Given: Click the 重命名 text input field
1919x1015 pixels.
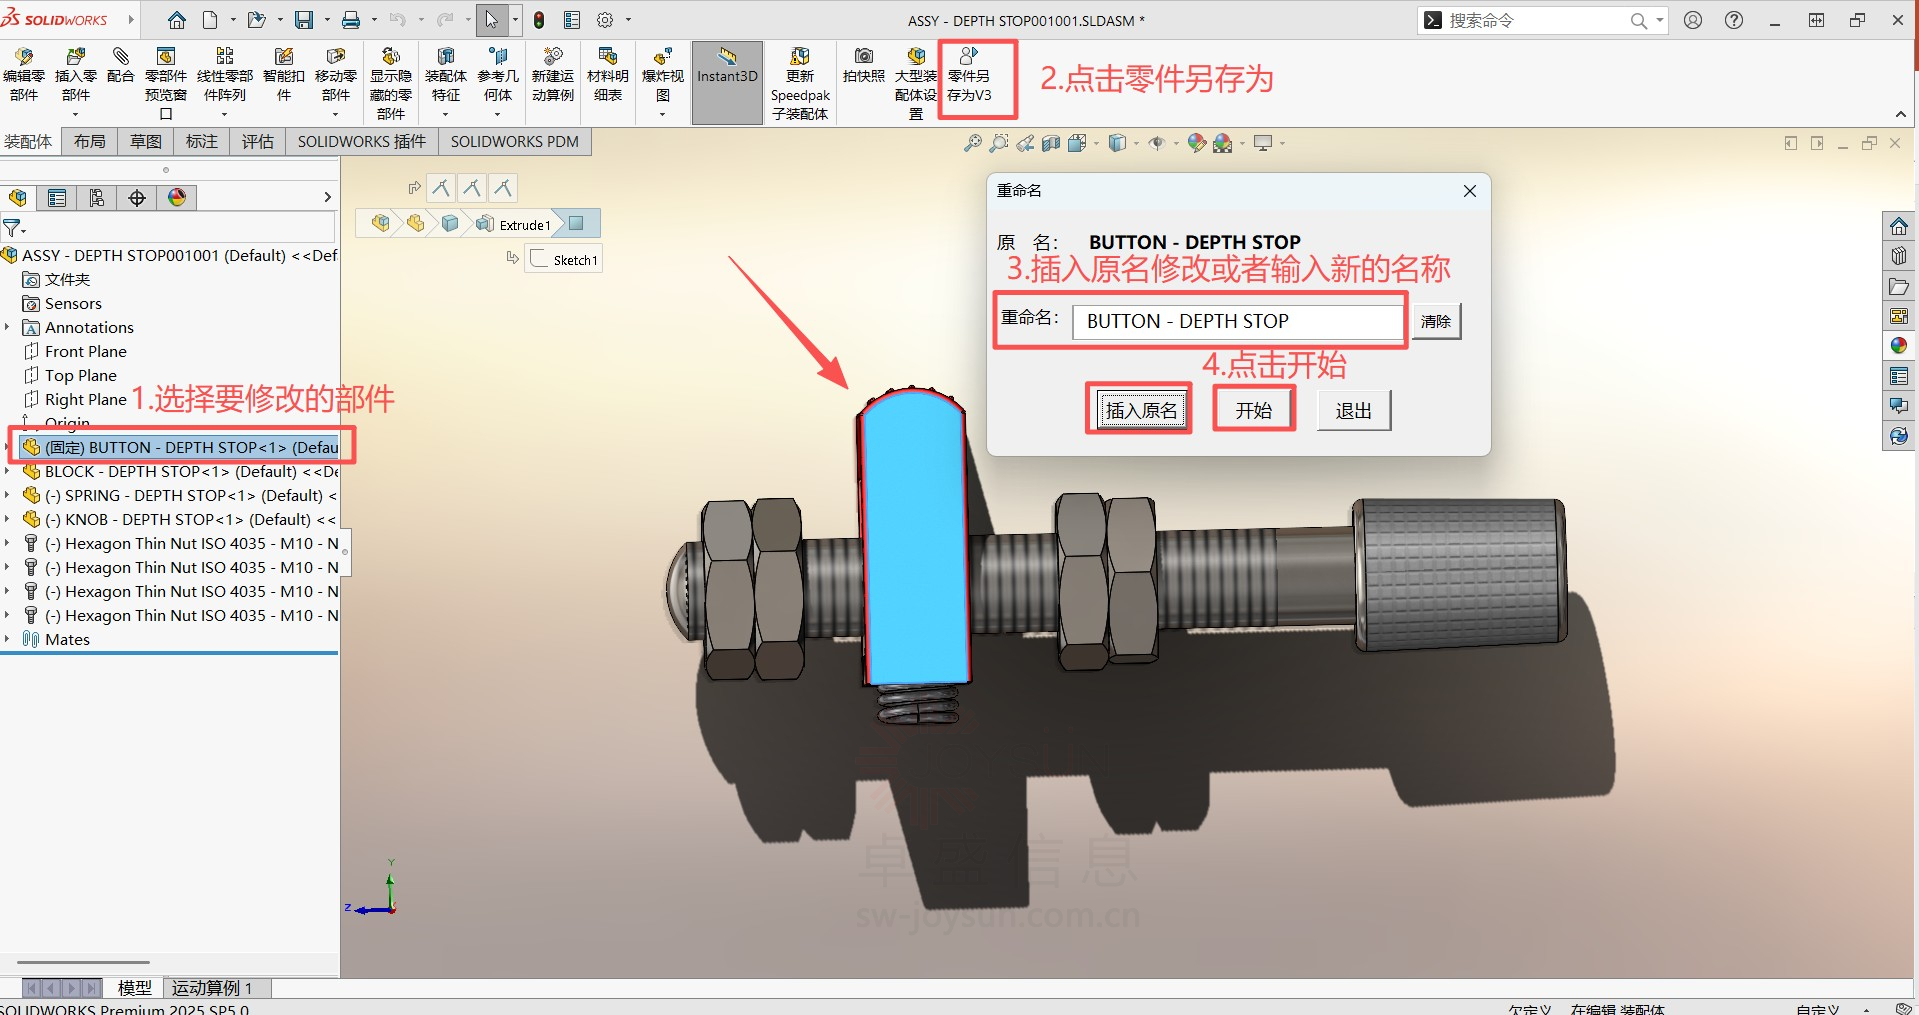Looking at the screenshot, I should tap(1238, 321).
